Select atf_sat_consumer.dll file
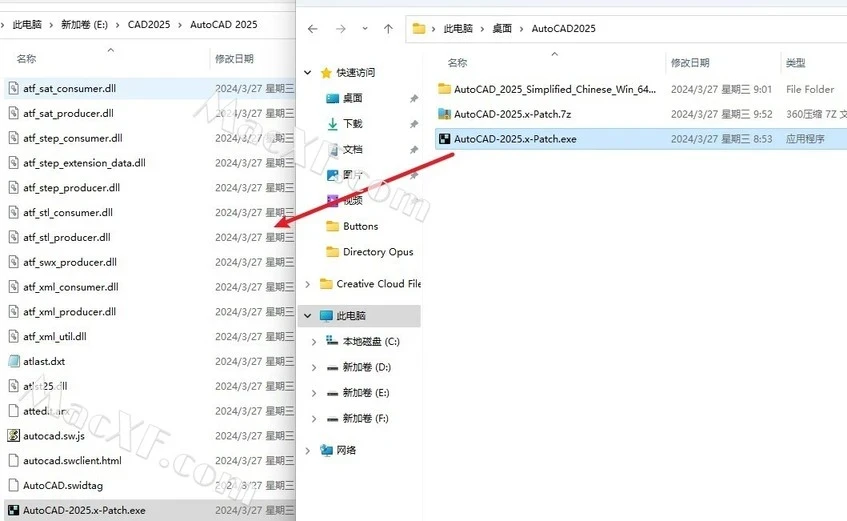Viewport: 847px width, 521px height. 69,88
